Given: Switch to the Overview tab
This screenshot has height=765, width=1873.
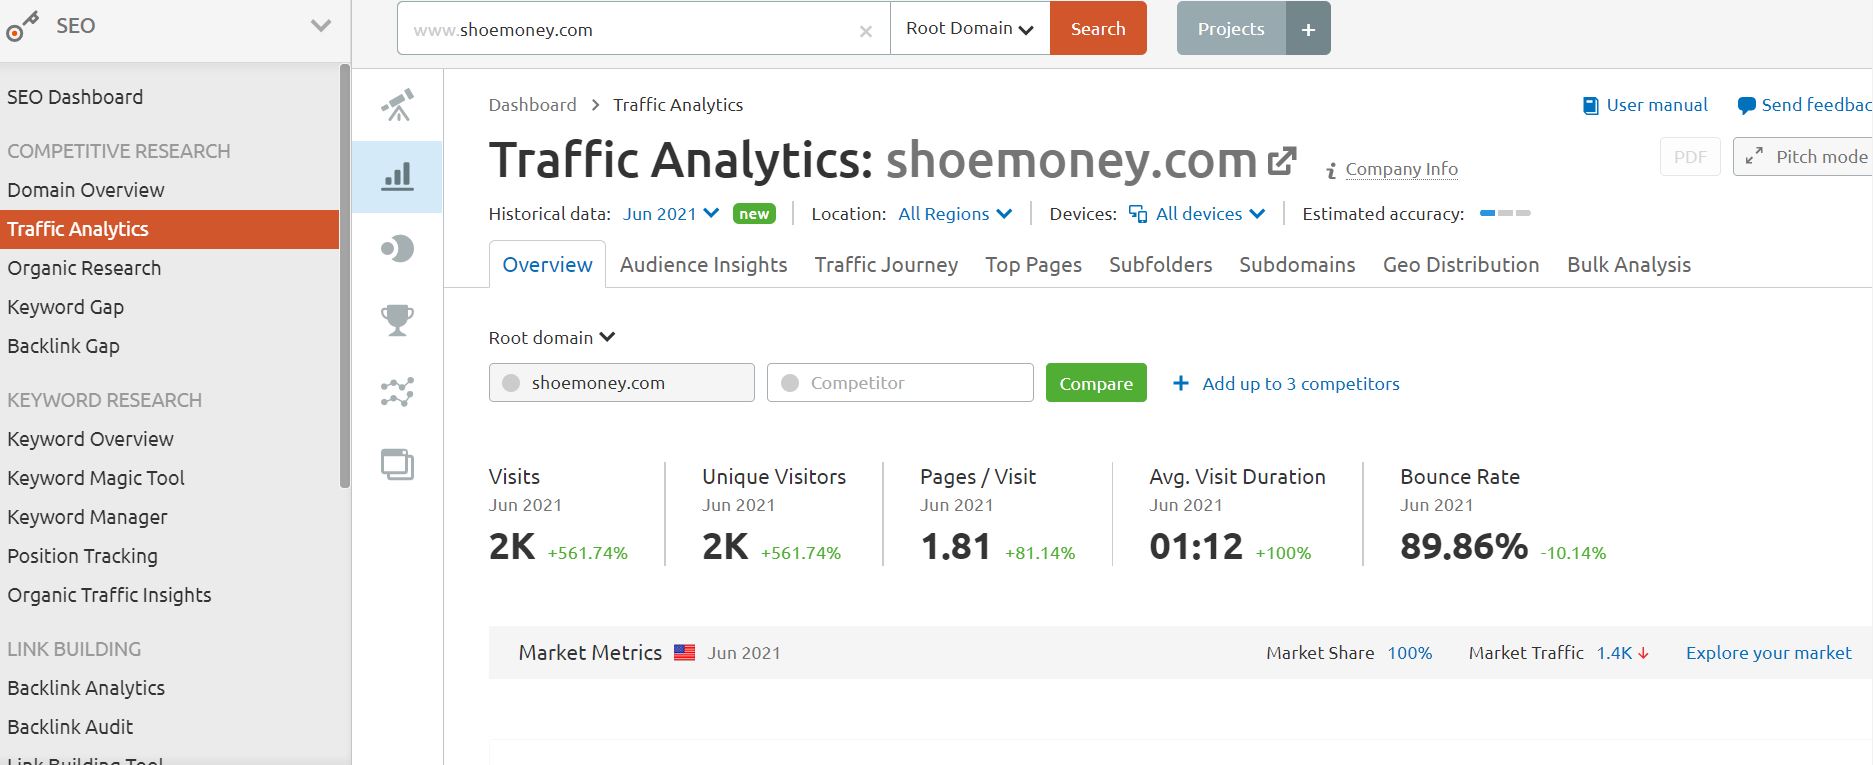Looking at the screenshot, I should [547, 265].
